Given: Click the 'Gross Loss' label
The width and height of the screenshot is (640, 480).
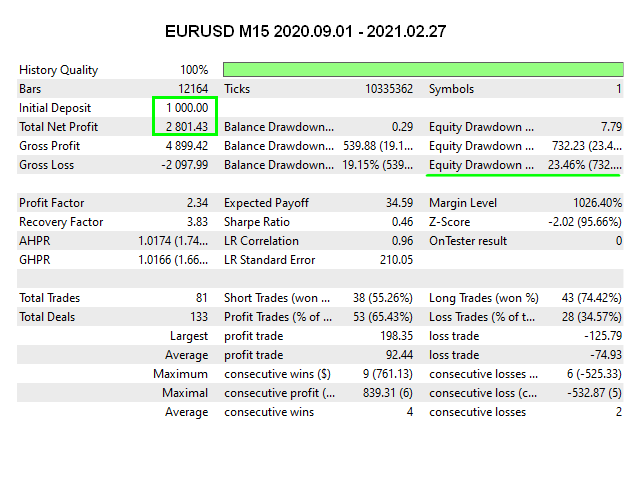Looking at the screenshot, I should [47, 165].
